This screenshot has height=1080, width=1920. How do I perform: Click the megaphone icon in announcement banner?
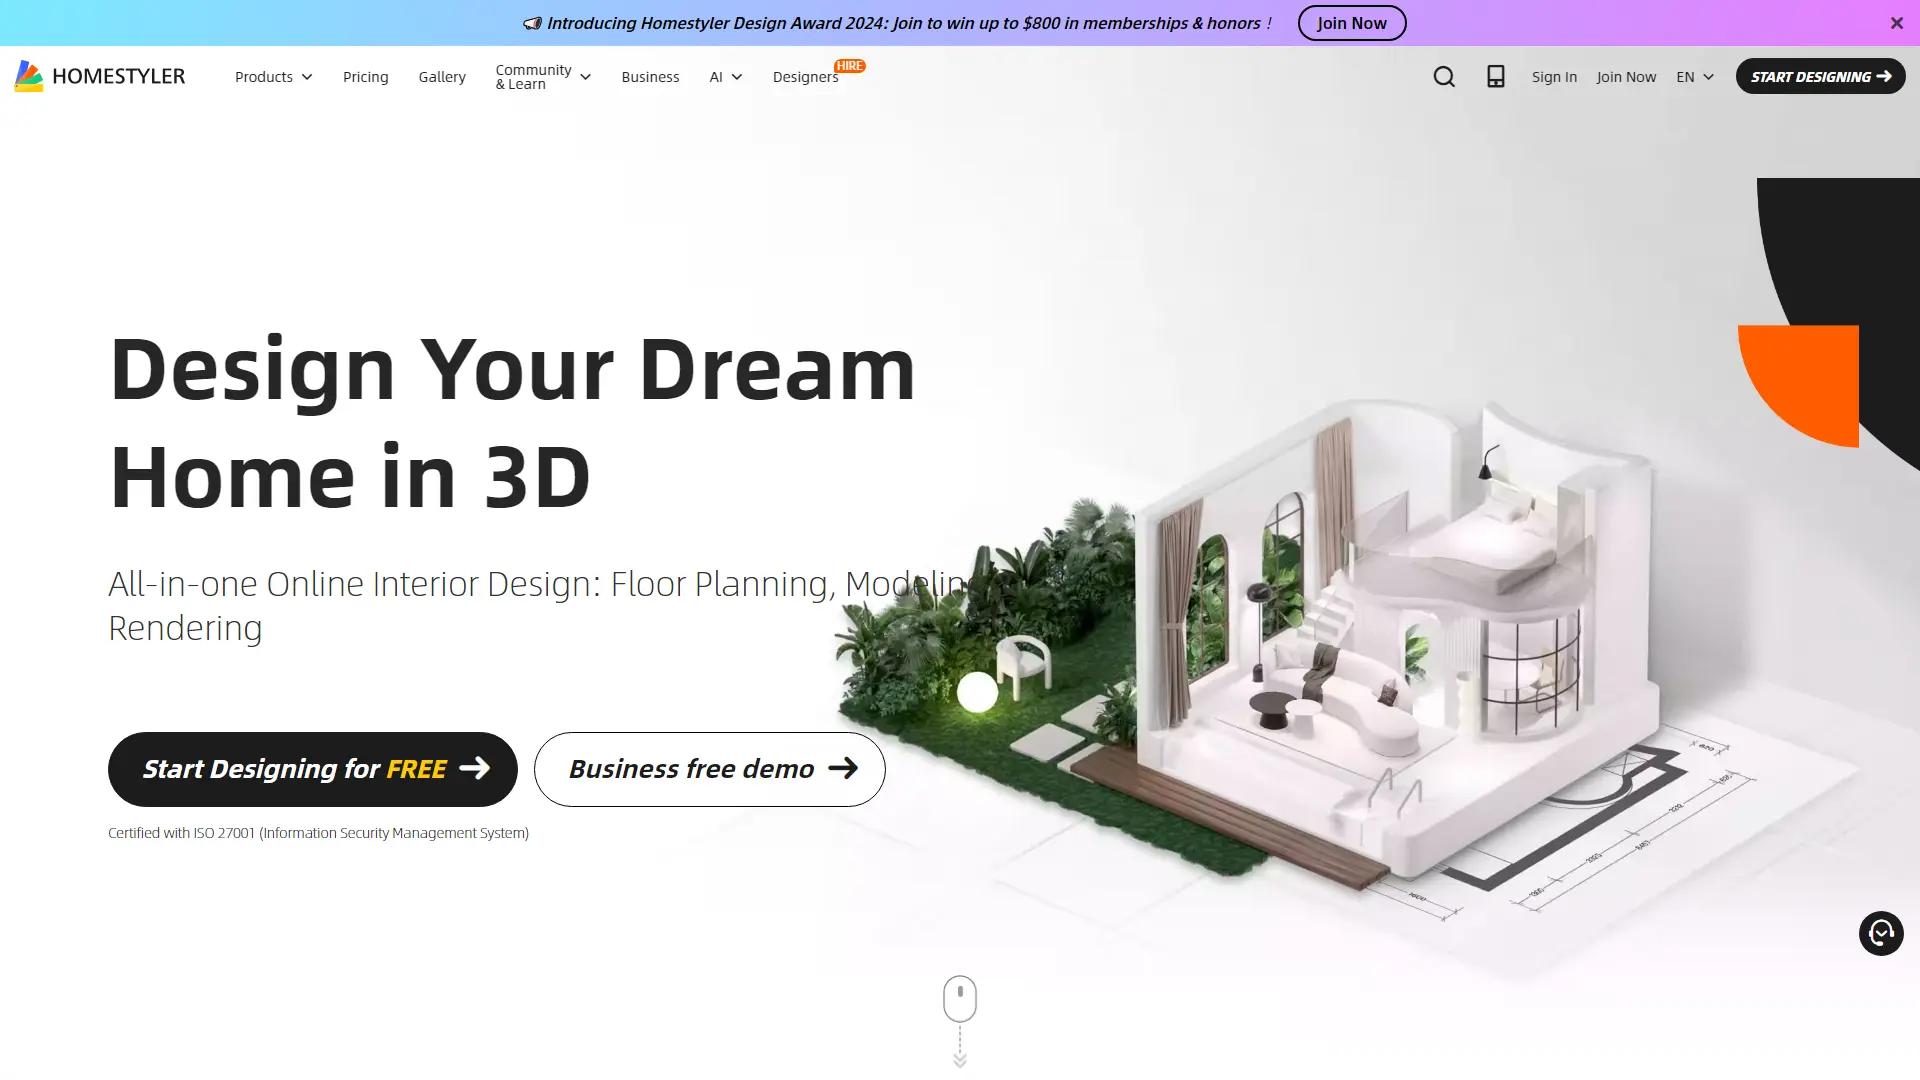[x=534, y=22]
